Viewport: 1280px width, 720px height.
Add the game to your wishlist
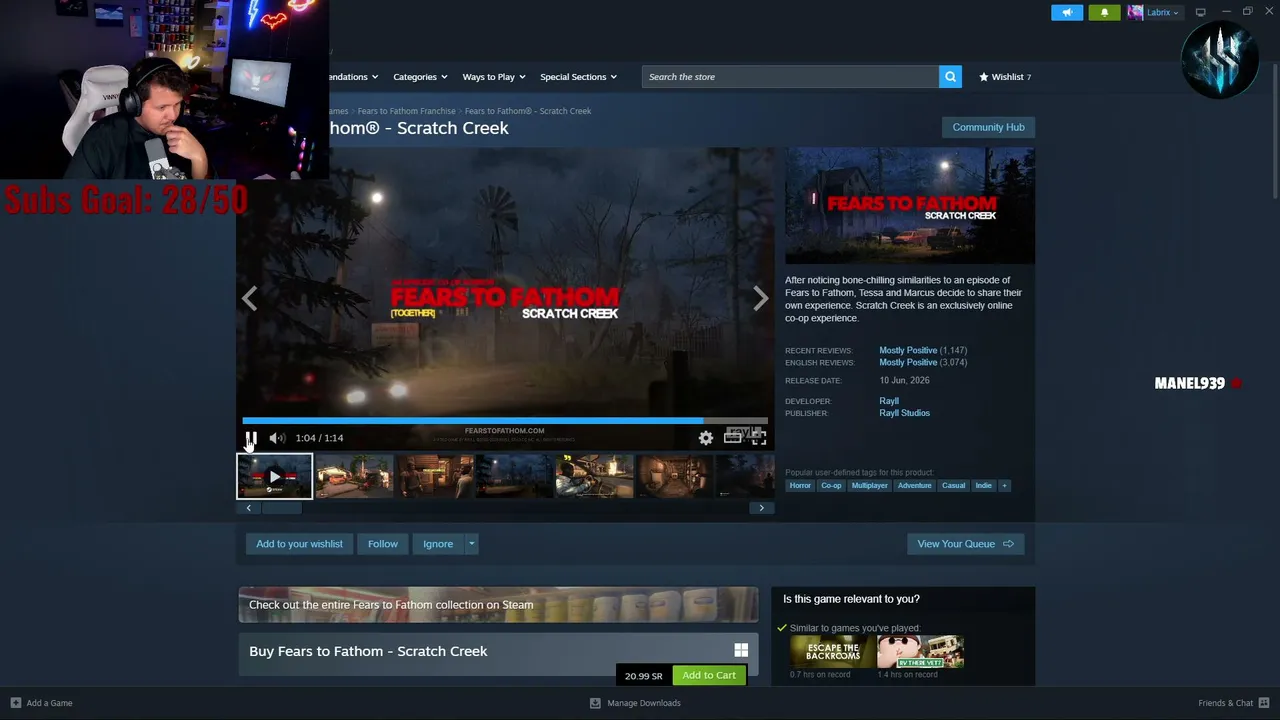(x=299, y=544)
